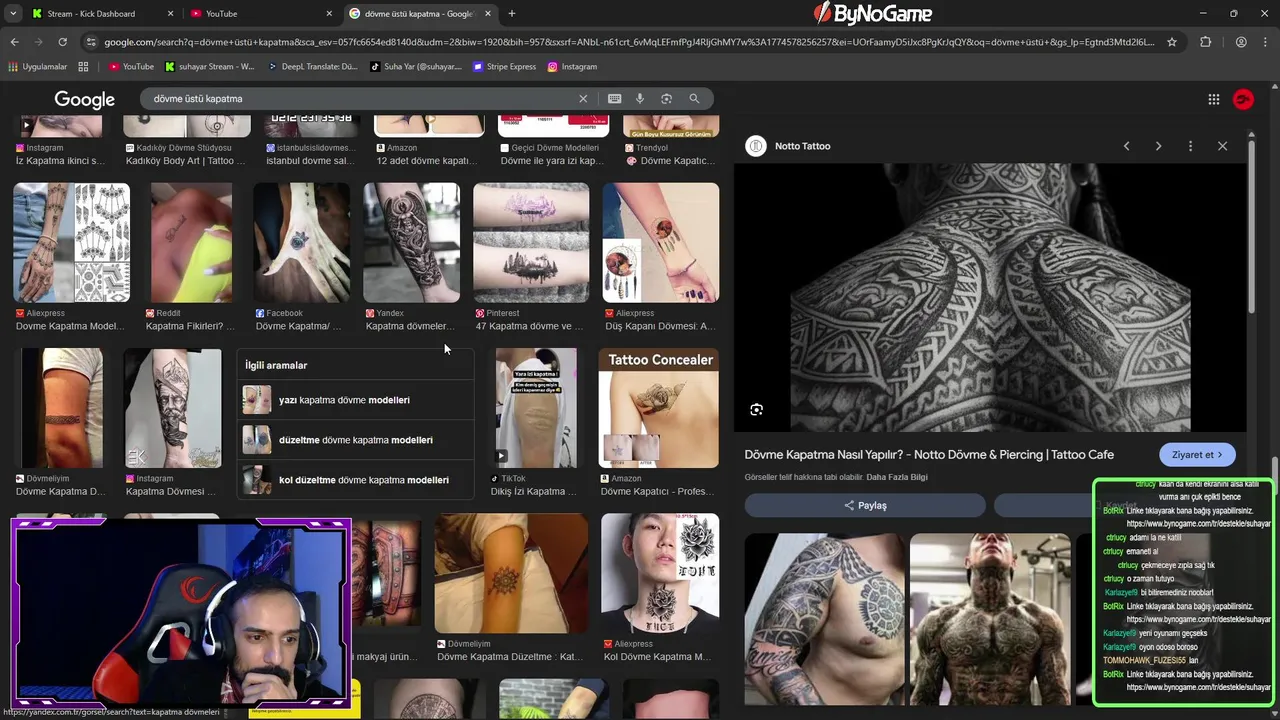Open Dövme Kapatma Düzeltme result image
Viewport: 1280px width, 720px height.
coord(511,573)
